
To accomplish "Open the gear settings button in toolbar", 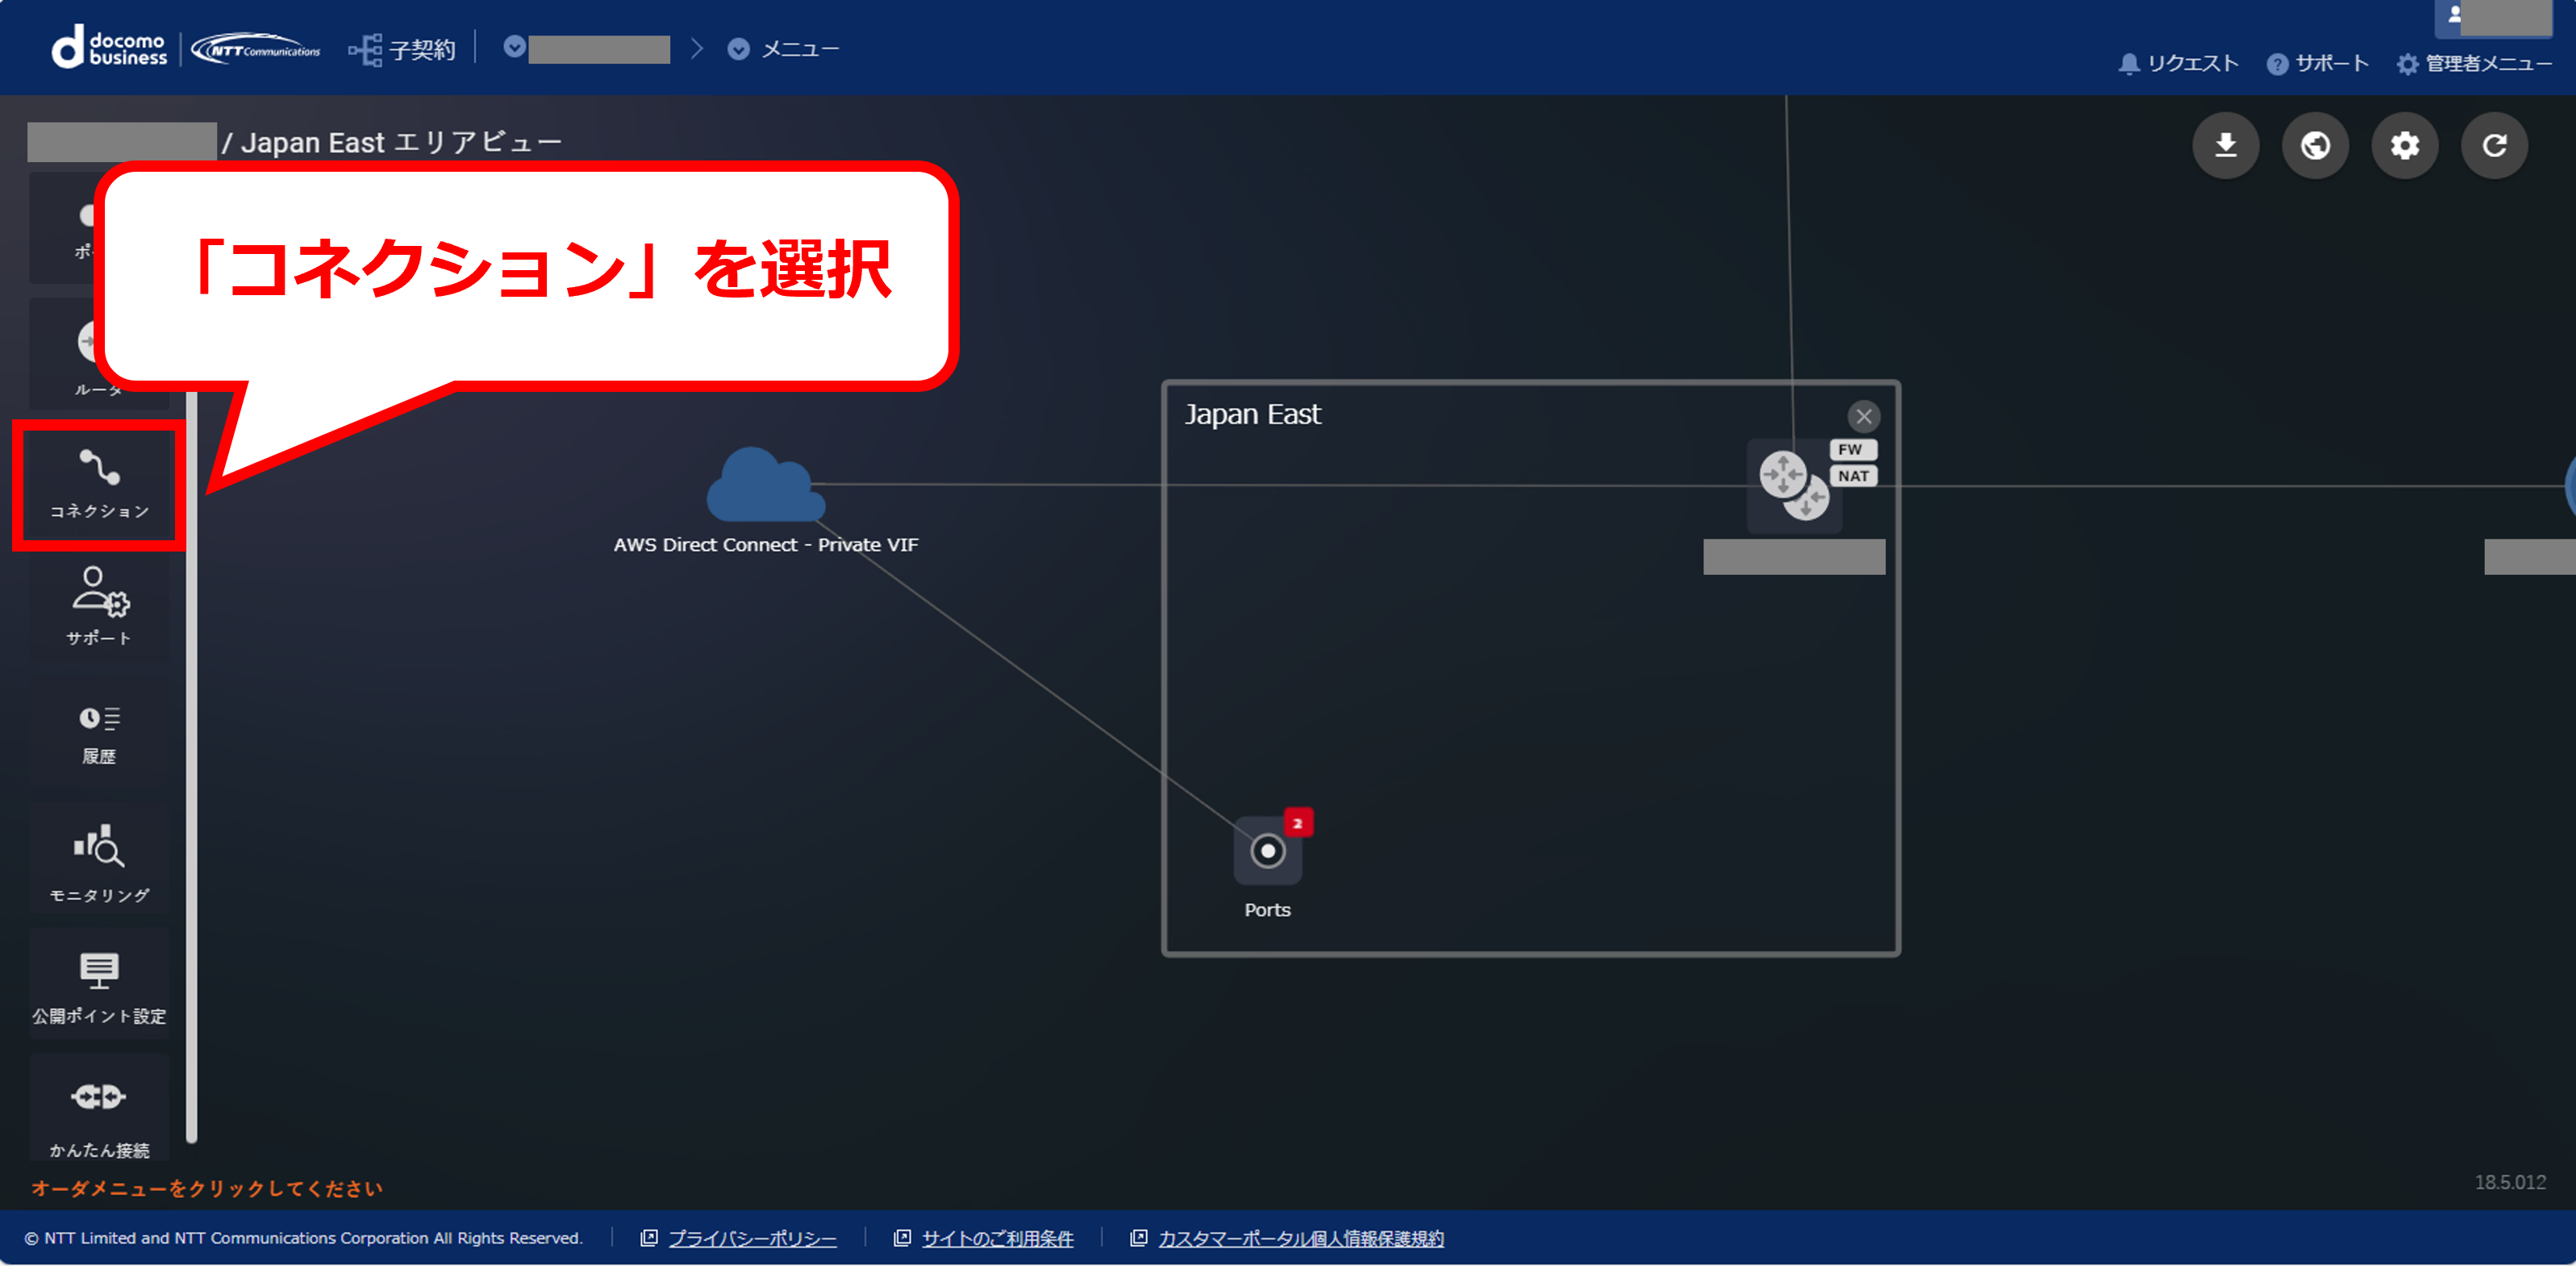I will tap(2405, 146).
